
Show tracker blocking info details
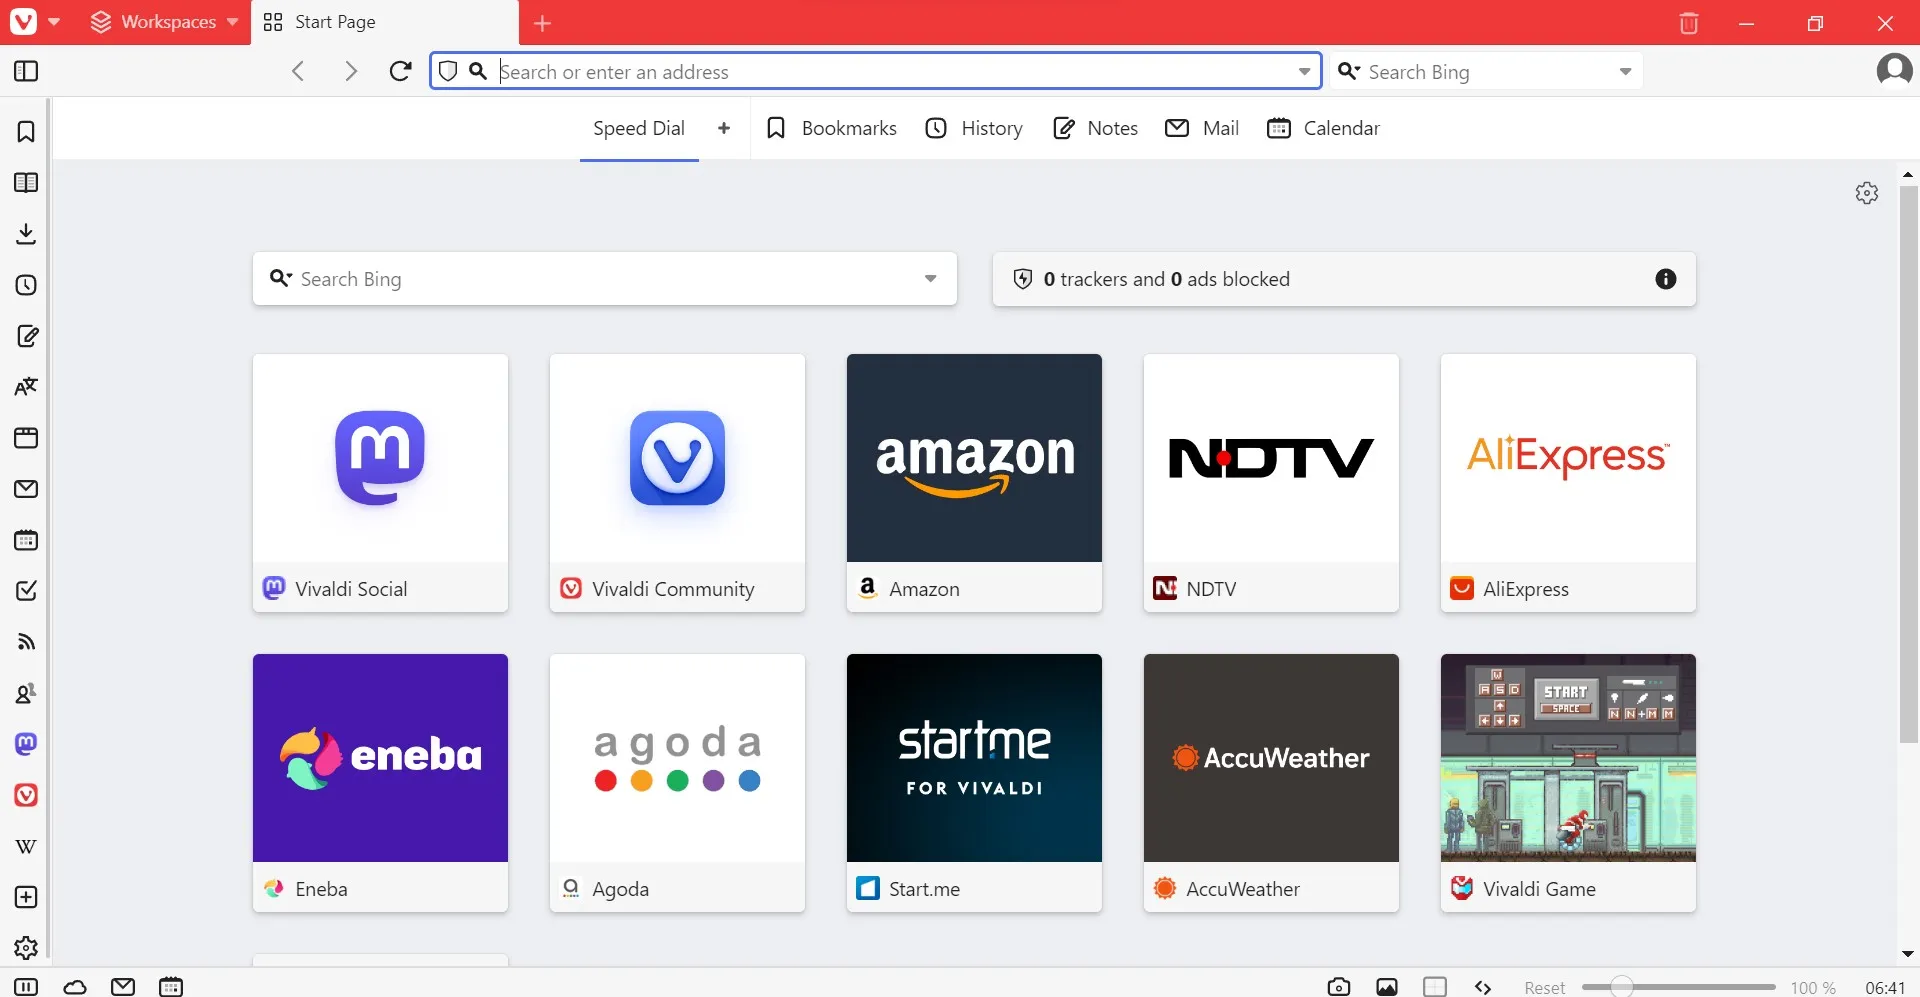click(x=1666, y=279)
